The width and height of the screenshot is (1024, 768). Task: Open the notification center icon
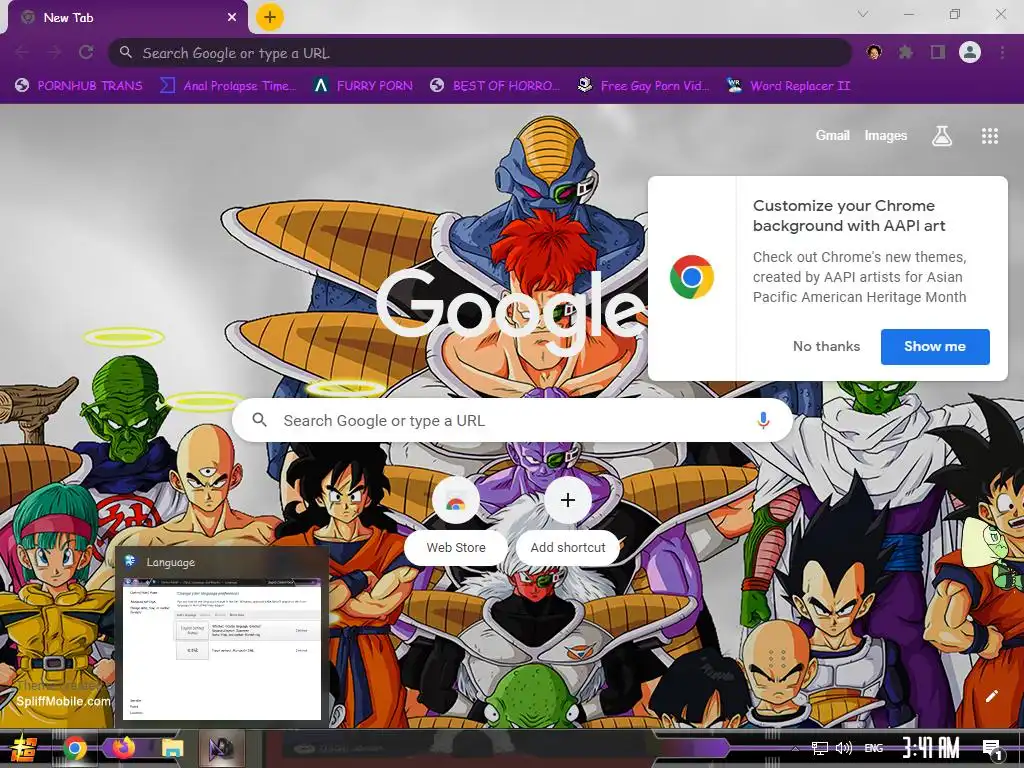(x=992, y=750)
